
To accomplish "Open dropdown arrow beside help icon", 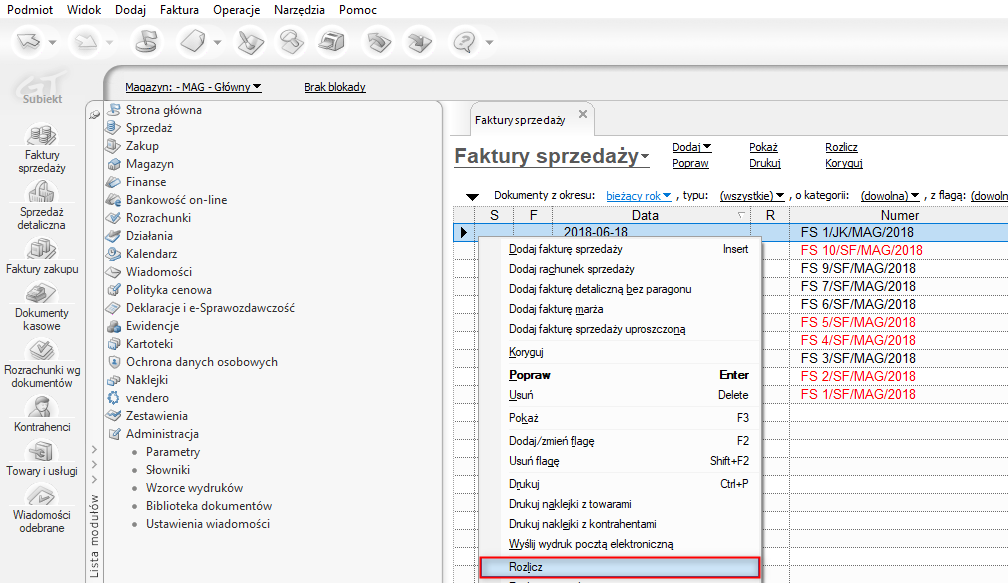I will 489,42.
